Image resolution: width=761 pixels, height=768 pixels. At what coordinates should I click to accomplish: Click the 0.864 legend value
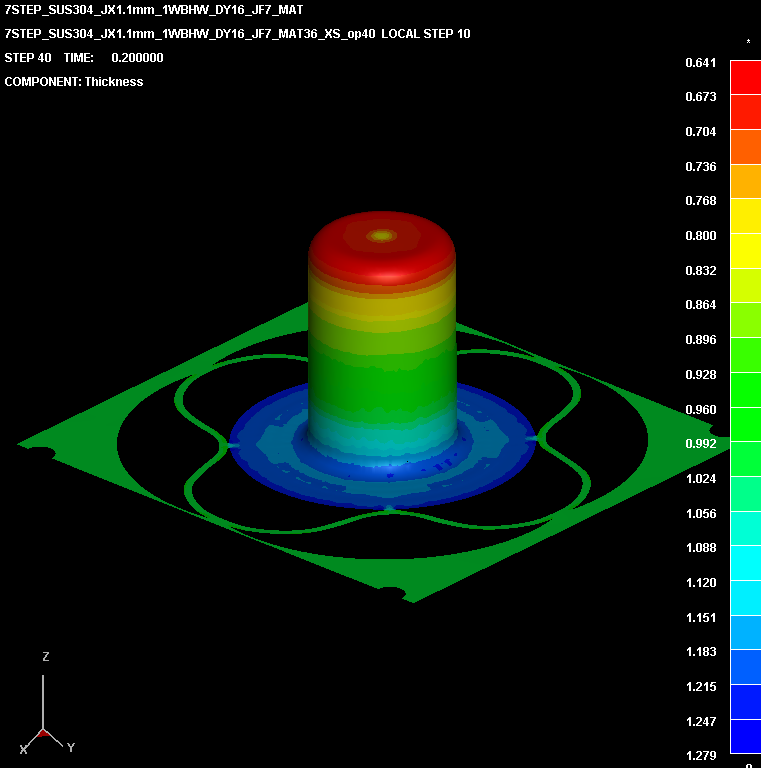coord(700,305)
